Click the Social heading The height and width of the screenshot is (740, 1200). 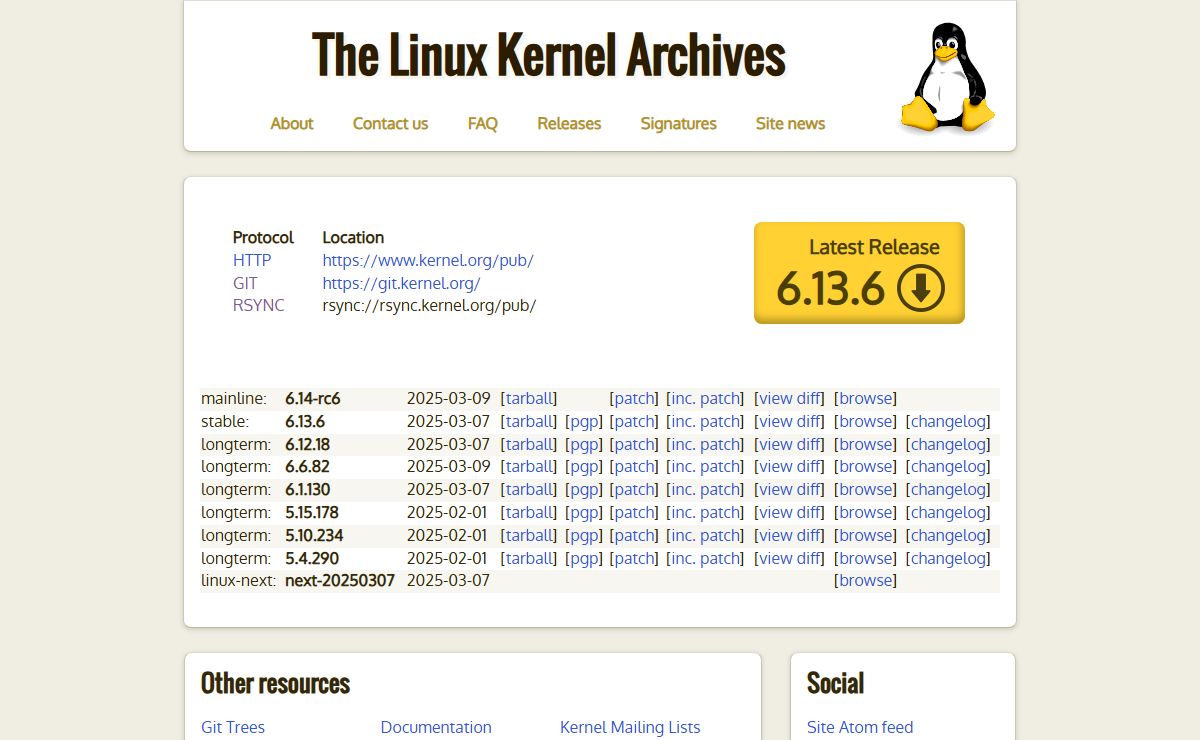pos(835,683)
